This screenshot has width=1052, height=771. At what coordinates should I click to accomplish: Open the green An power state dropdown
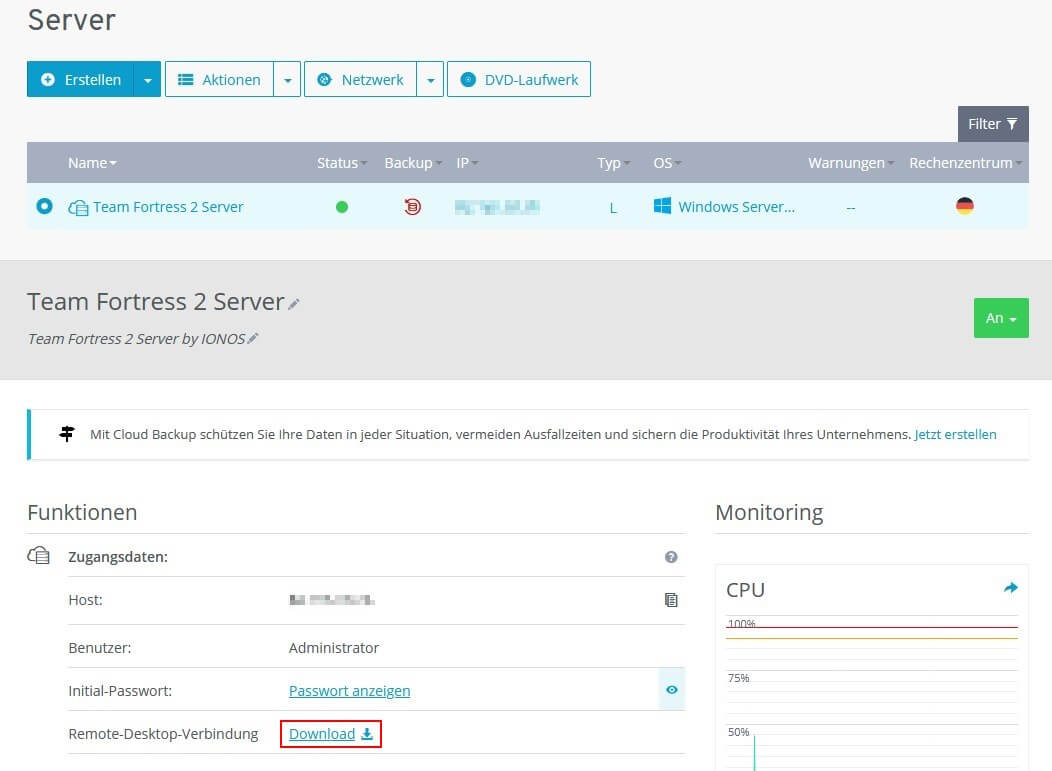[1001, 318]
